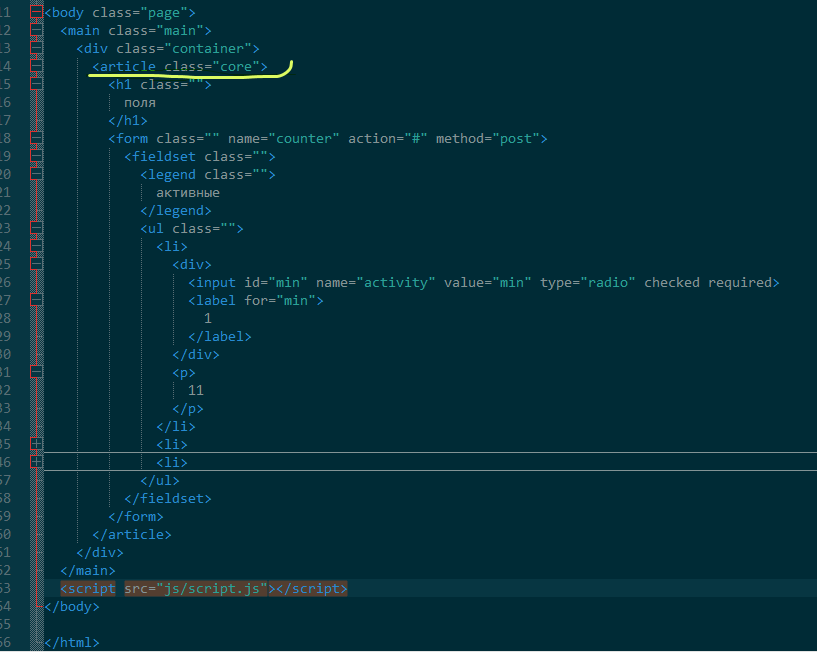
Task: Click the label text '1'
Action: pyautogui.click(x=208, y=318)
